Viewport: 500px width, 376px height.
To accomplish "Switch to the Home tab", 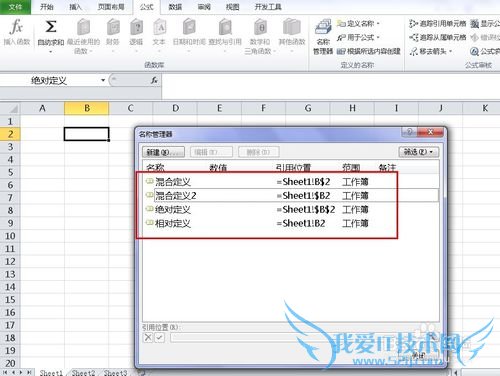I will click(47, 7).
